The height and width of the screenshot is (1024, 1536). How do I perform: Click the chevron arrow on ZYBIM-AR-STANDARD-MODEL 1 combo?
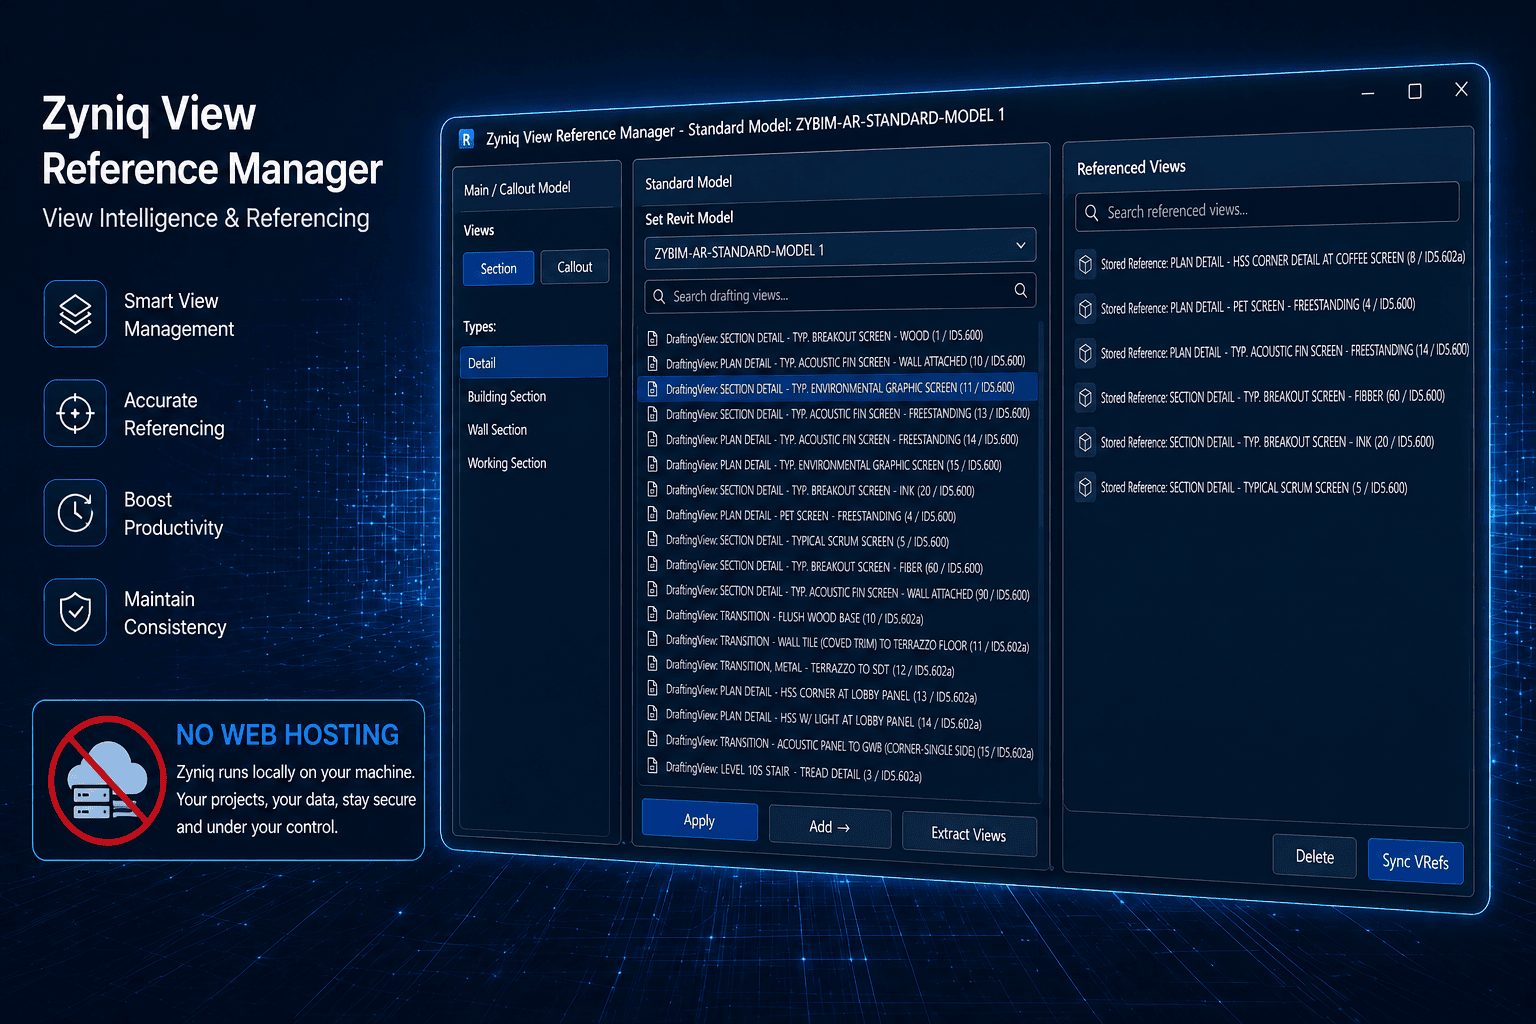tap(1020, 245)
